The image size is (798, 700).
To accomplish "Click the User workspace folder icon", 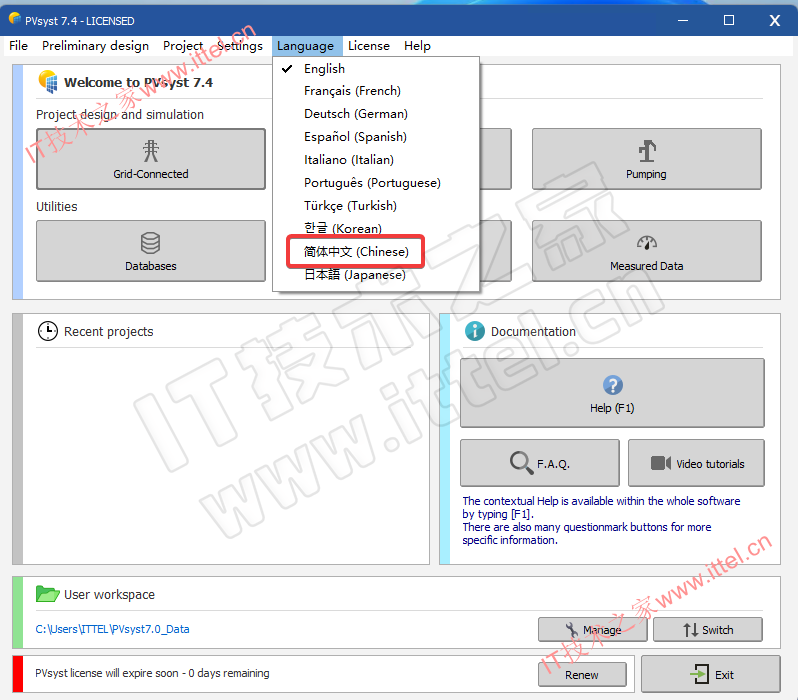I will (x=48, y=594).
